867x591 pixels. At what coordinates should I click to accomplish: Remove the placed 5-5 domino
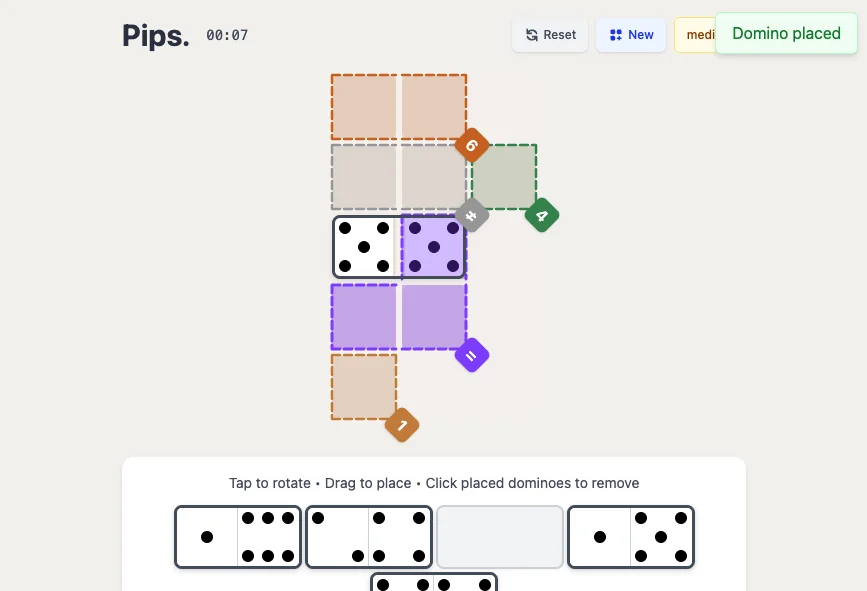399,247
